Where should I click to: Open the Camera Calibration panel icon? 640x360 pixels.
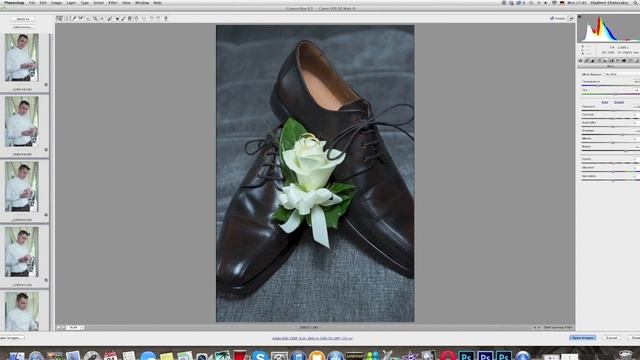[624, 60]
